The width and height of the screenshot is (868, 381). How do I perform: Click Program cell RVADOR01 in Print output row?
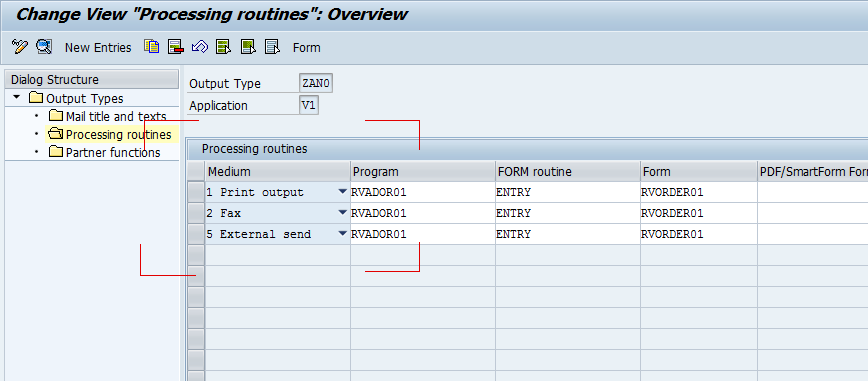(423, 192)
